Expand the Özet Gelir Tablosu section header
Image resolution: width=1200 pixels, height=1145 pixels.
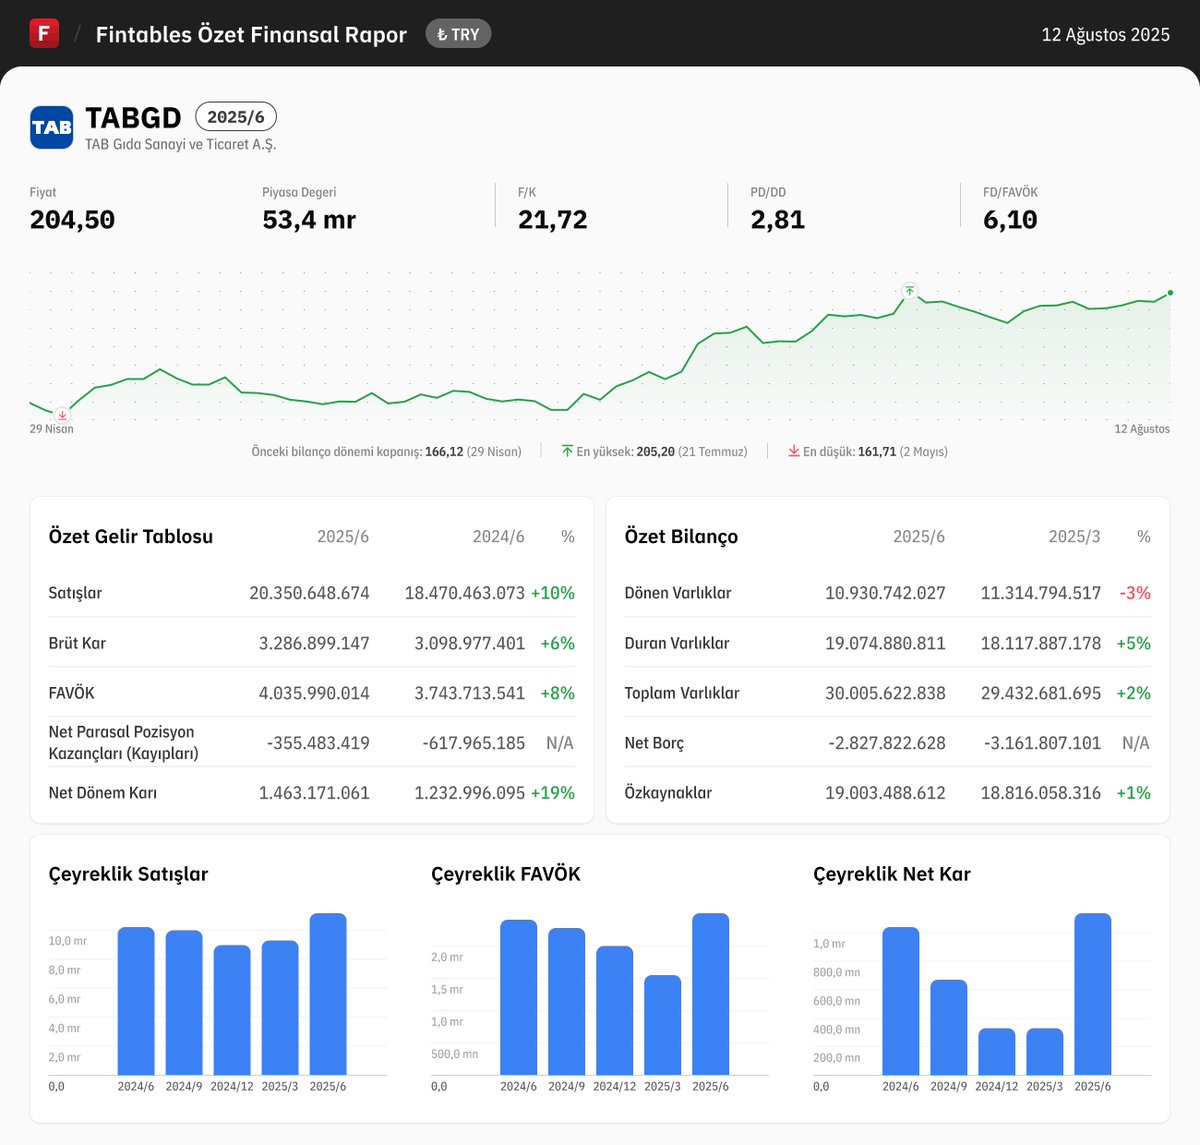point(130,536)
